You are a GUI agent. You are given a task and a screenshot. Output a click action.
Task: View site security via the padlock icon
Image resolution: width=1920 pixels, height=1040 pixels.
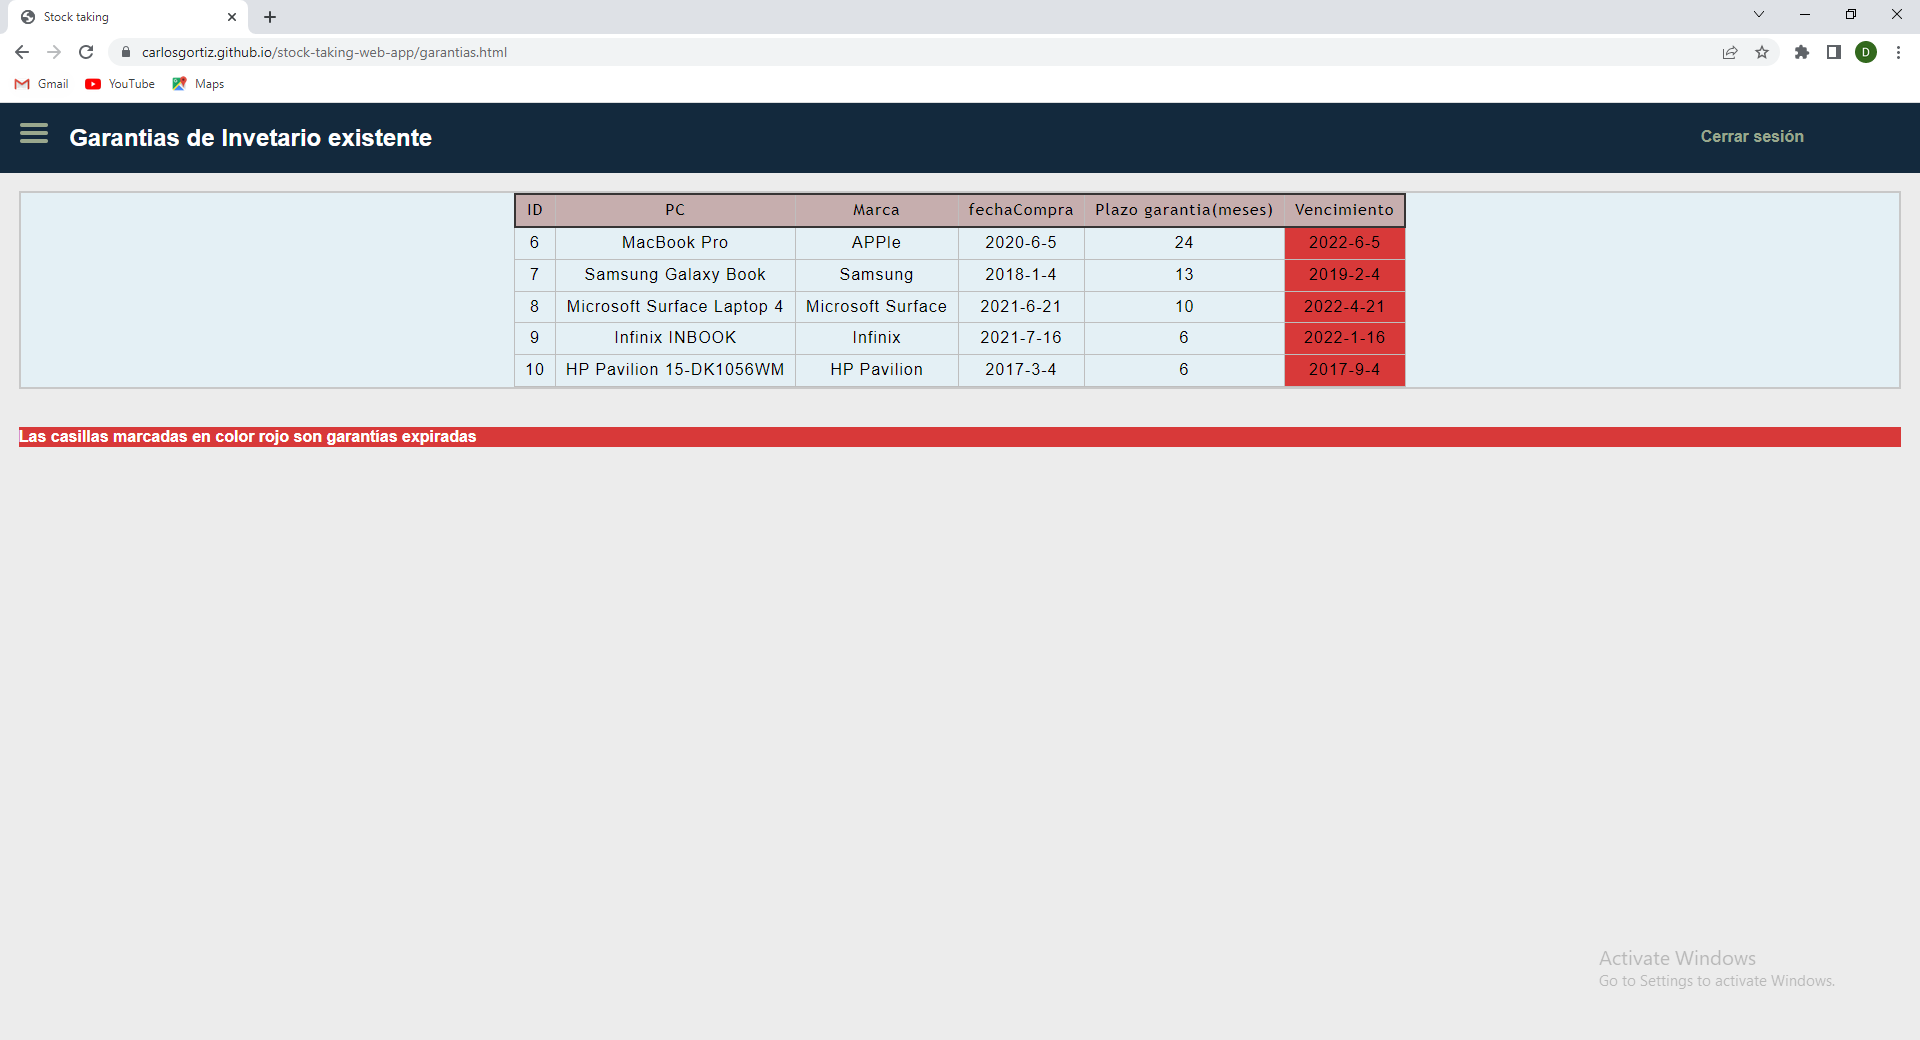[x=126, y=52]
